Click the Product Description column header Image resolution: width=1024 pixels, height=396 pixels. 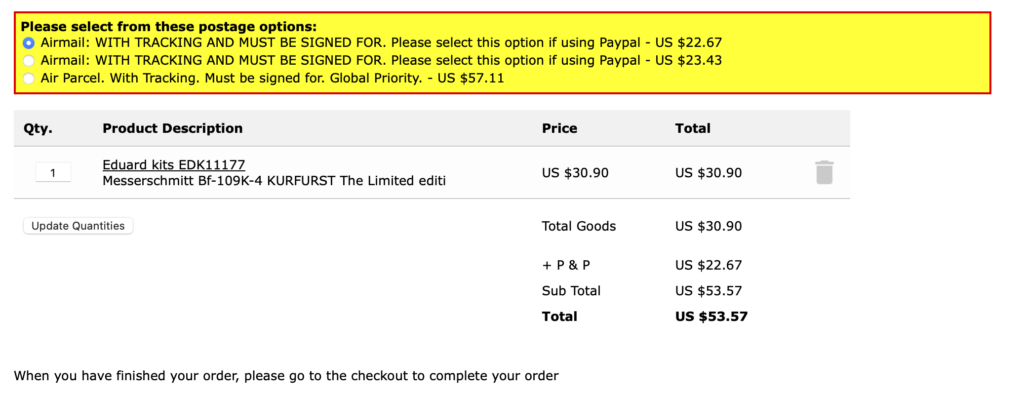pos(172,129)
